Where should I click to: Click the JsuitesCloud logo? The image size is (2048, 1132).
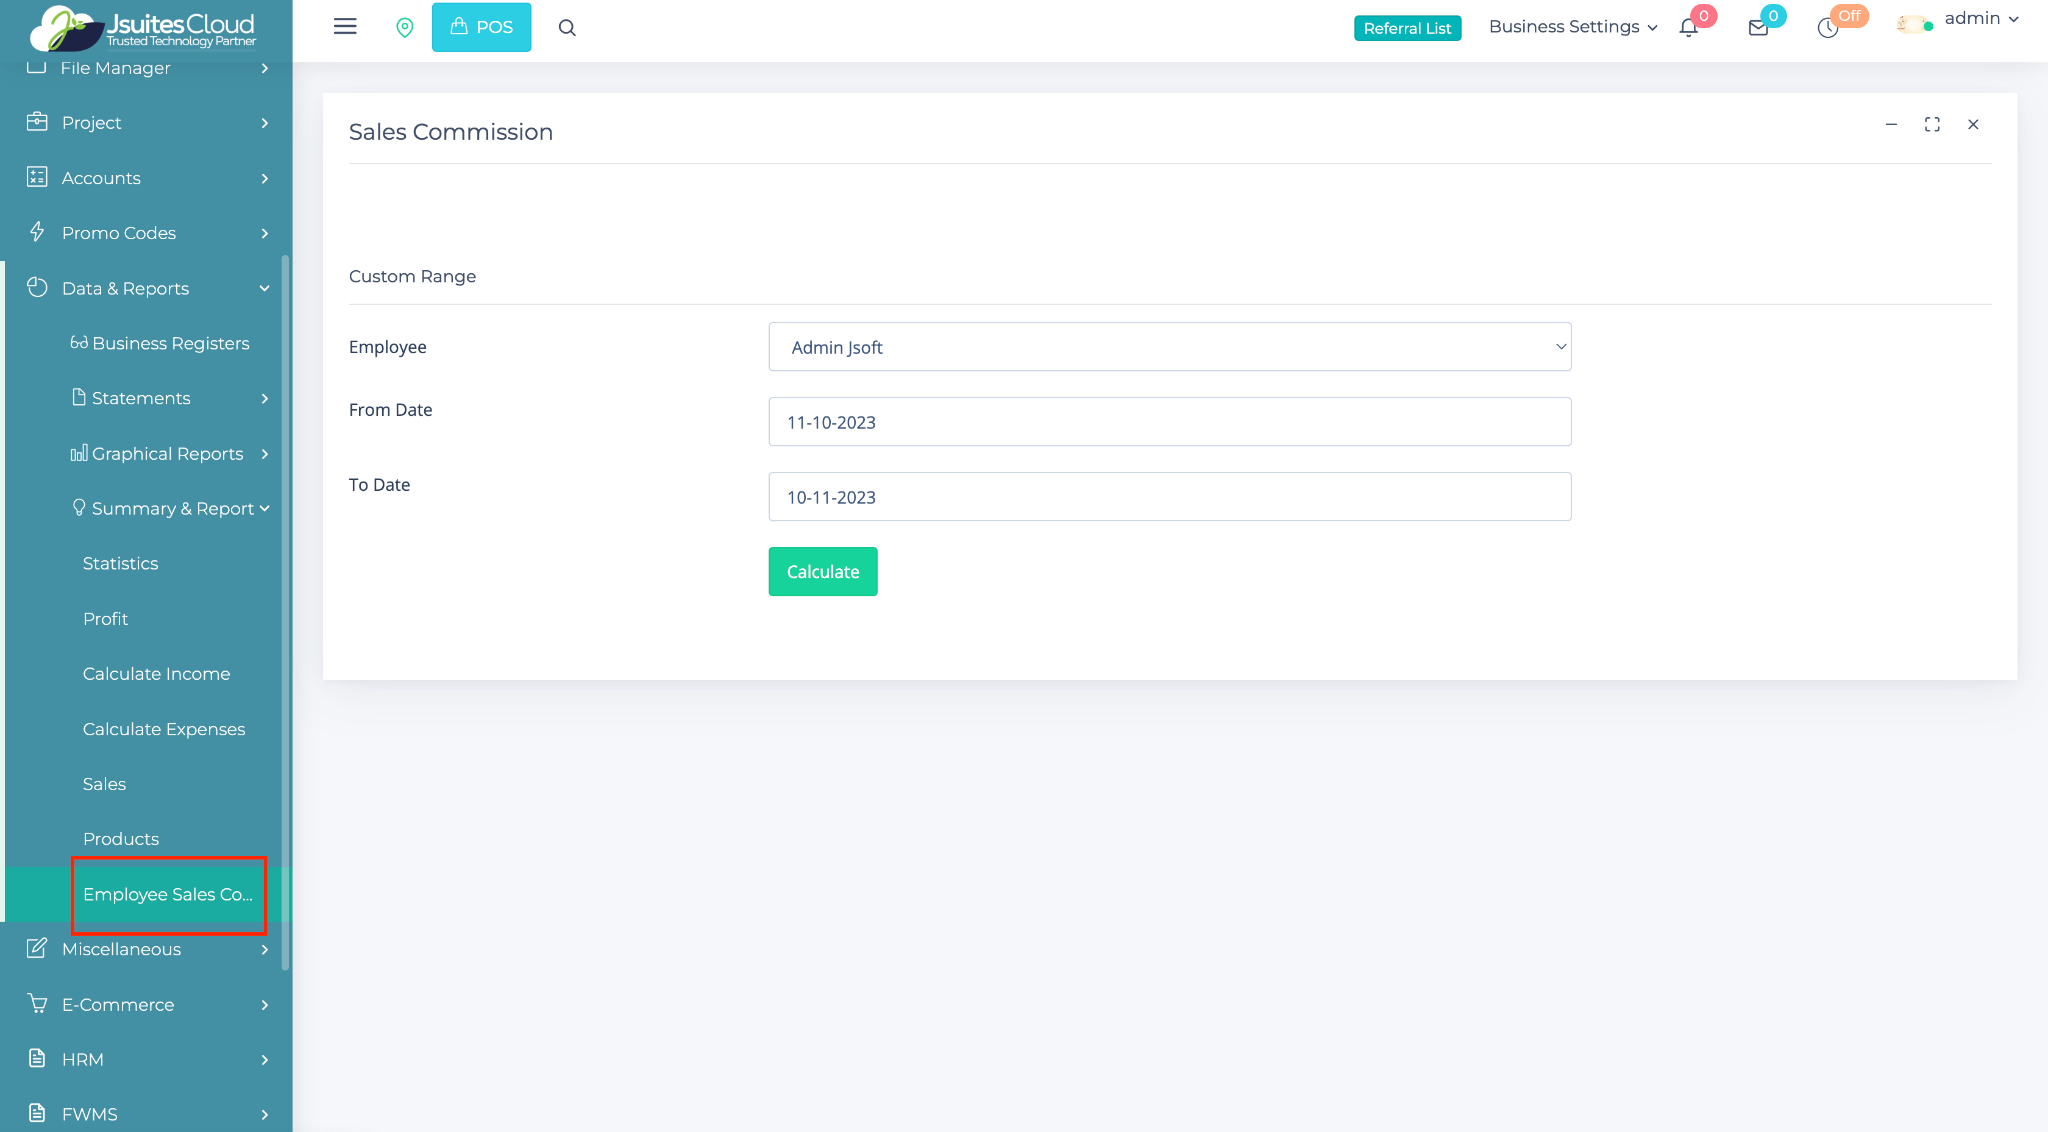click(x=144, y=28)
